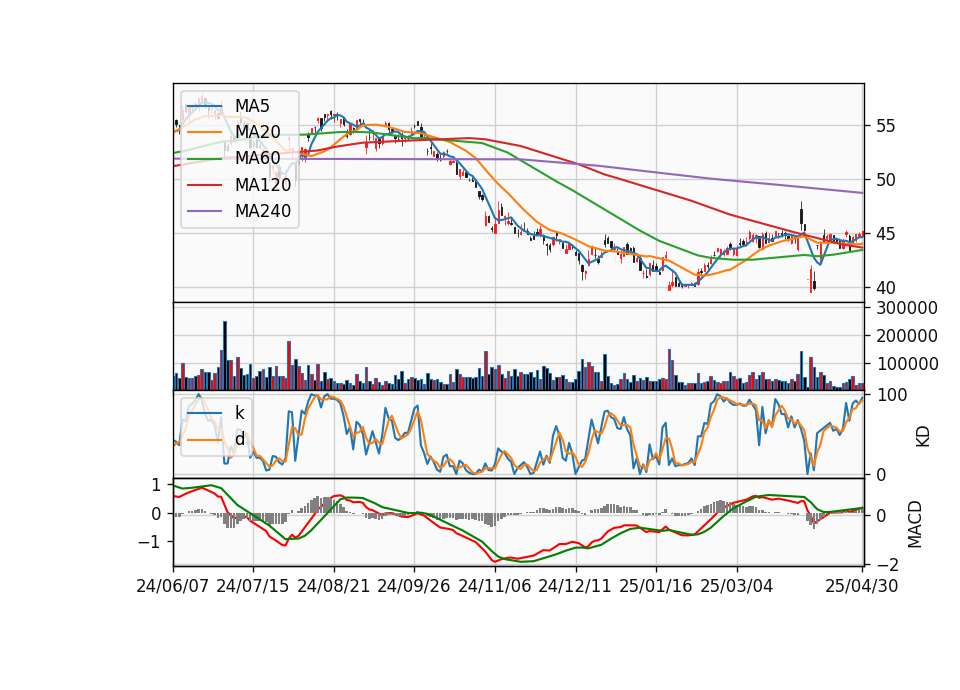Click the orange MA20 legend line sample
Viewport: 960px width, 690px height.
tap(204, 132)
